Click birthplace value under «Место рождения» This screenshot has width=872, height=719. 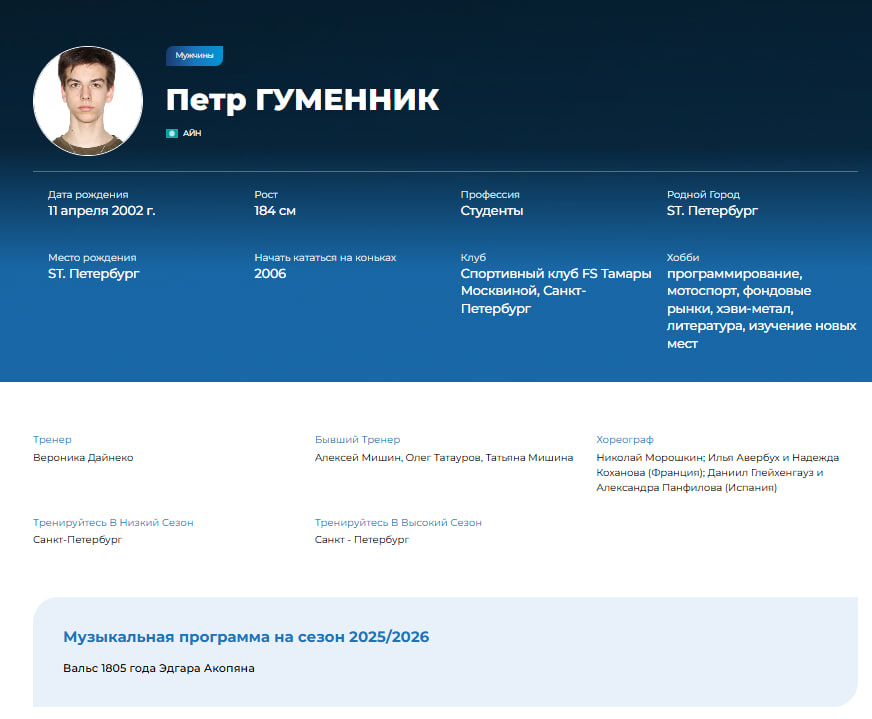93,274
